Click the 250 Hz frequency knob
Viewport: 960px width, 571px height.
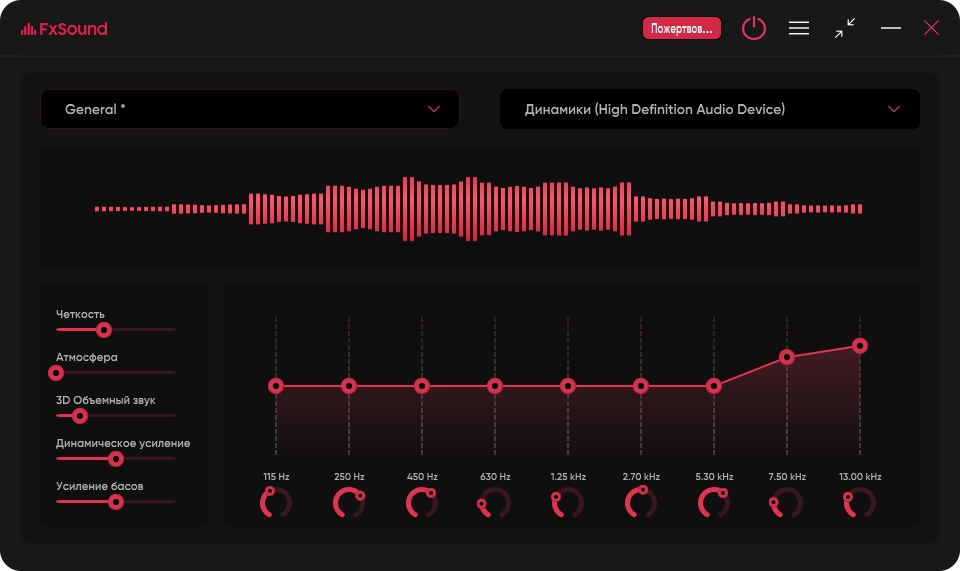point(349,503)
